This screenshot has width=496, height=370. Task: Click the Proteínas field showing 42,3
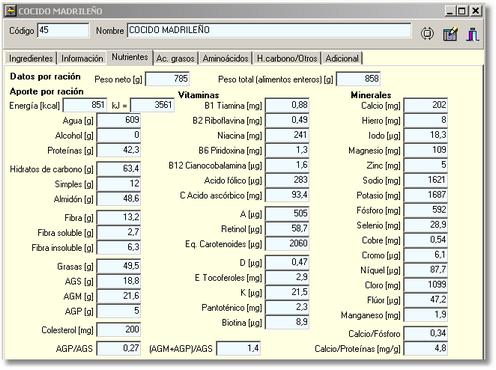click(119, 150)
